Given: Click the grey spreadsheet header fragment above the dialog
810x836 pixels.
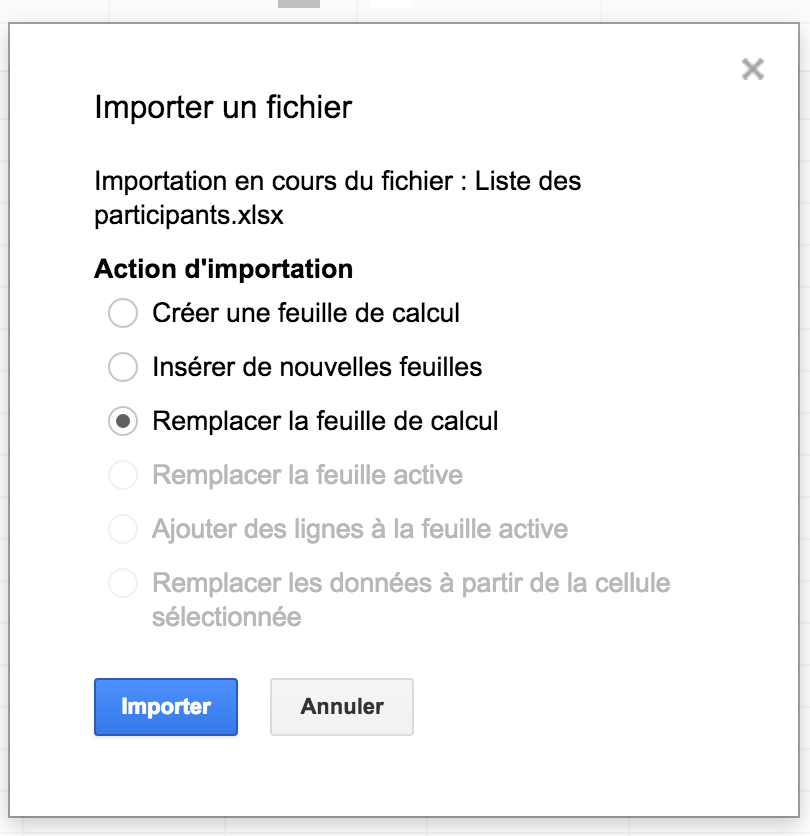Looking at the screenshot, I should (x=299, y=4).
